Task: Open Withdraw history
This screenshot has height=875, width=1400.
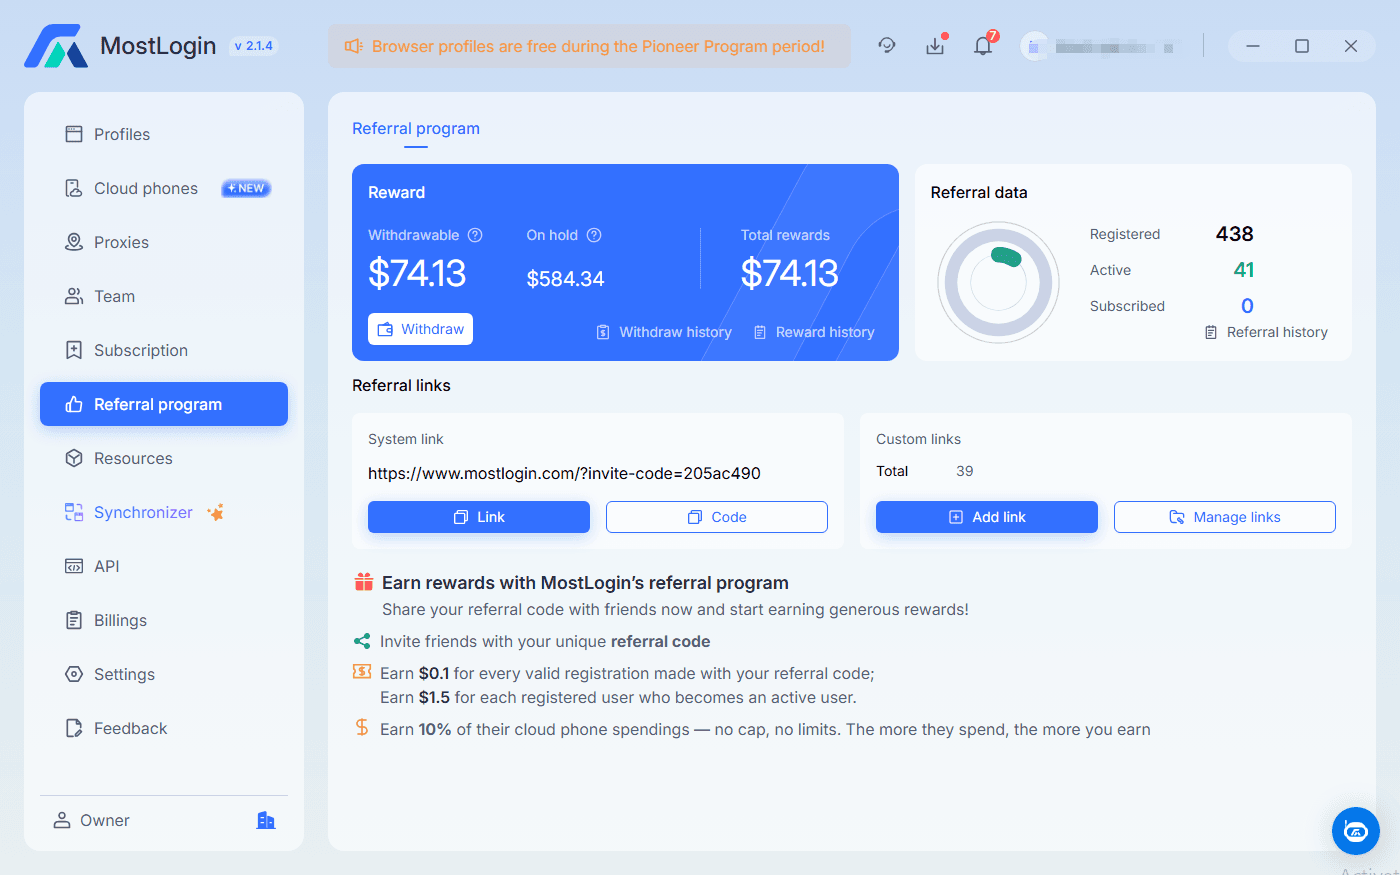Action: pyautogui.click(x=664, y=332)
